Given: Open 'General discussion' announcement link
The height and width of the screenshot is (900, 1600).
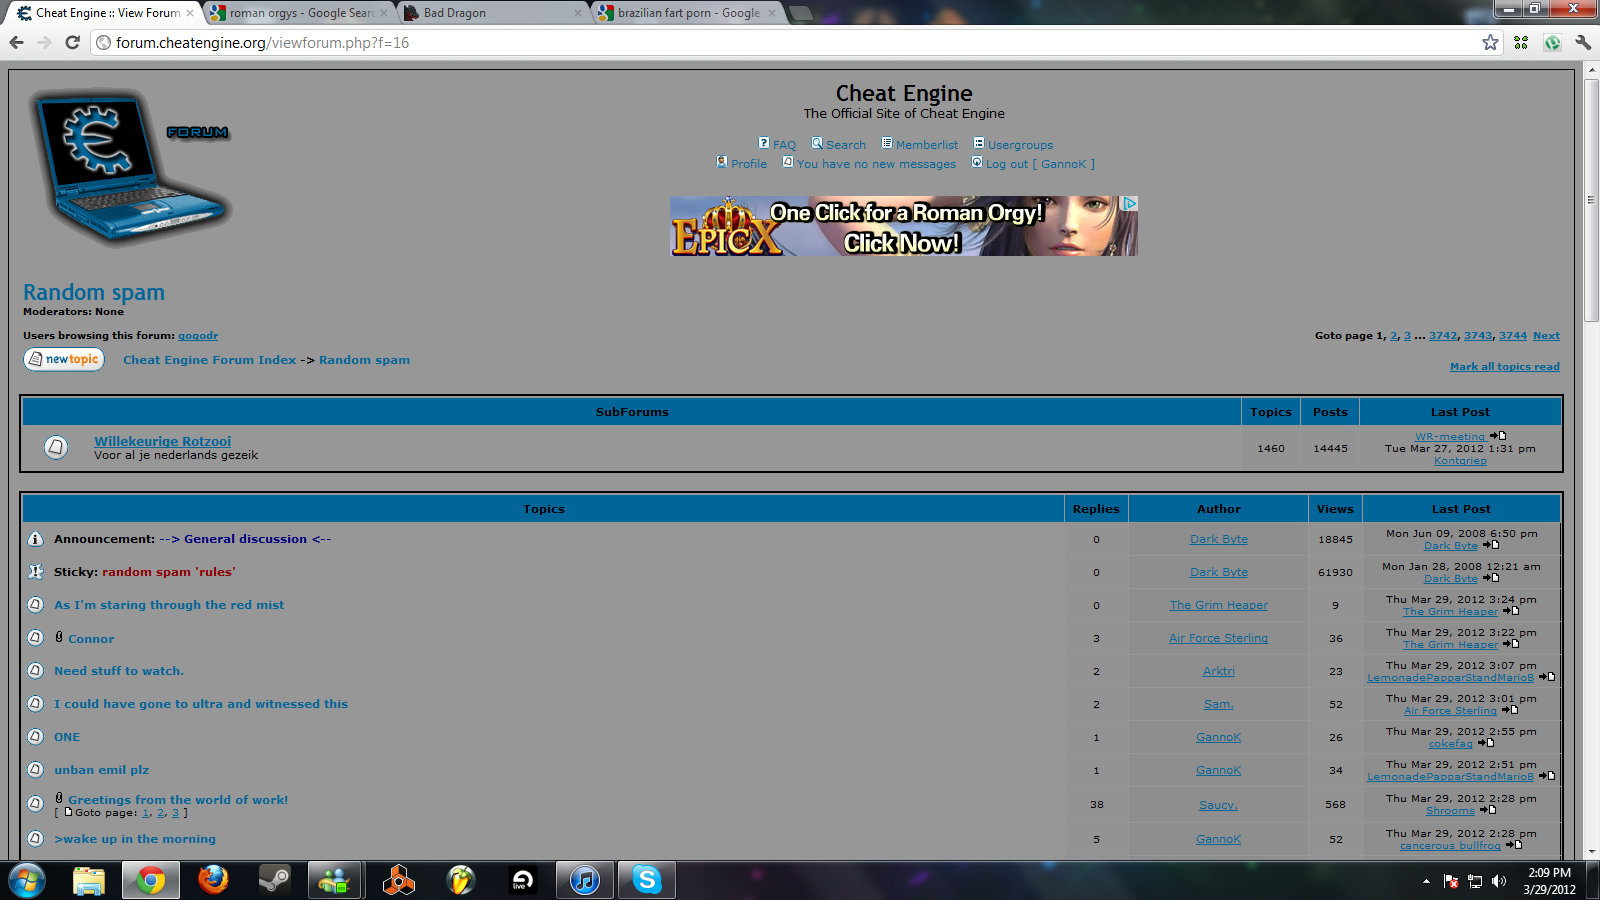Looking at the screenshot, I should (245, 539).
